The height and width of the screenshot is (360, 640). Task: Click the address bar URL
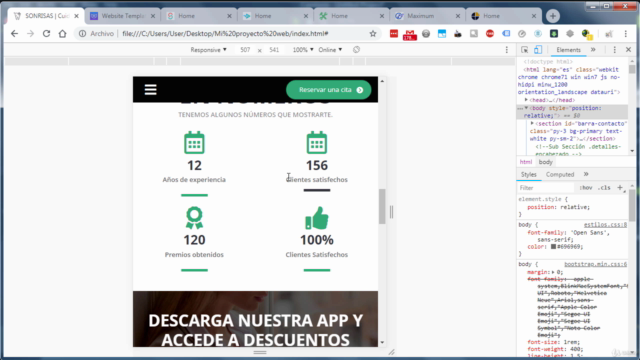click(225, 33)
